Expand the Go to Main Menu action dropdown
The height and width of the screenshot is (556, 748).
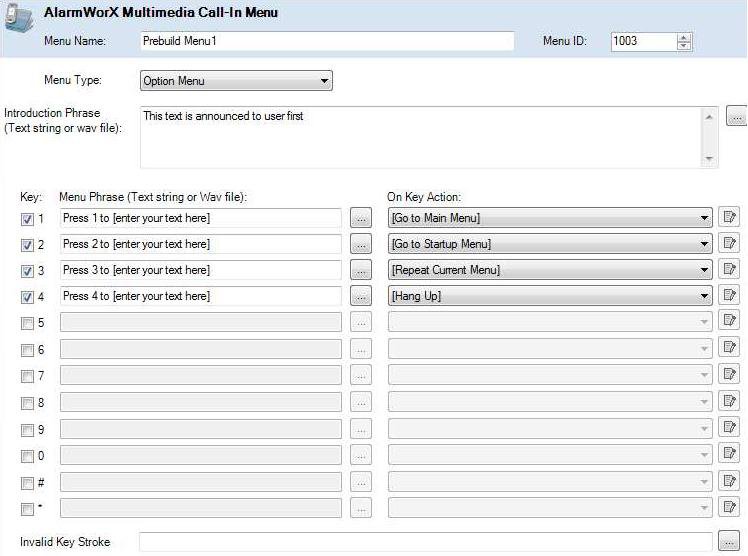point(705,217)
